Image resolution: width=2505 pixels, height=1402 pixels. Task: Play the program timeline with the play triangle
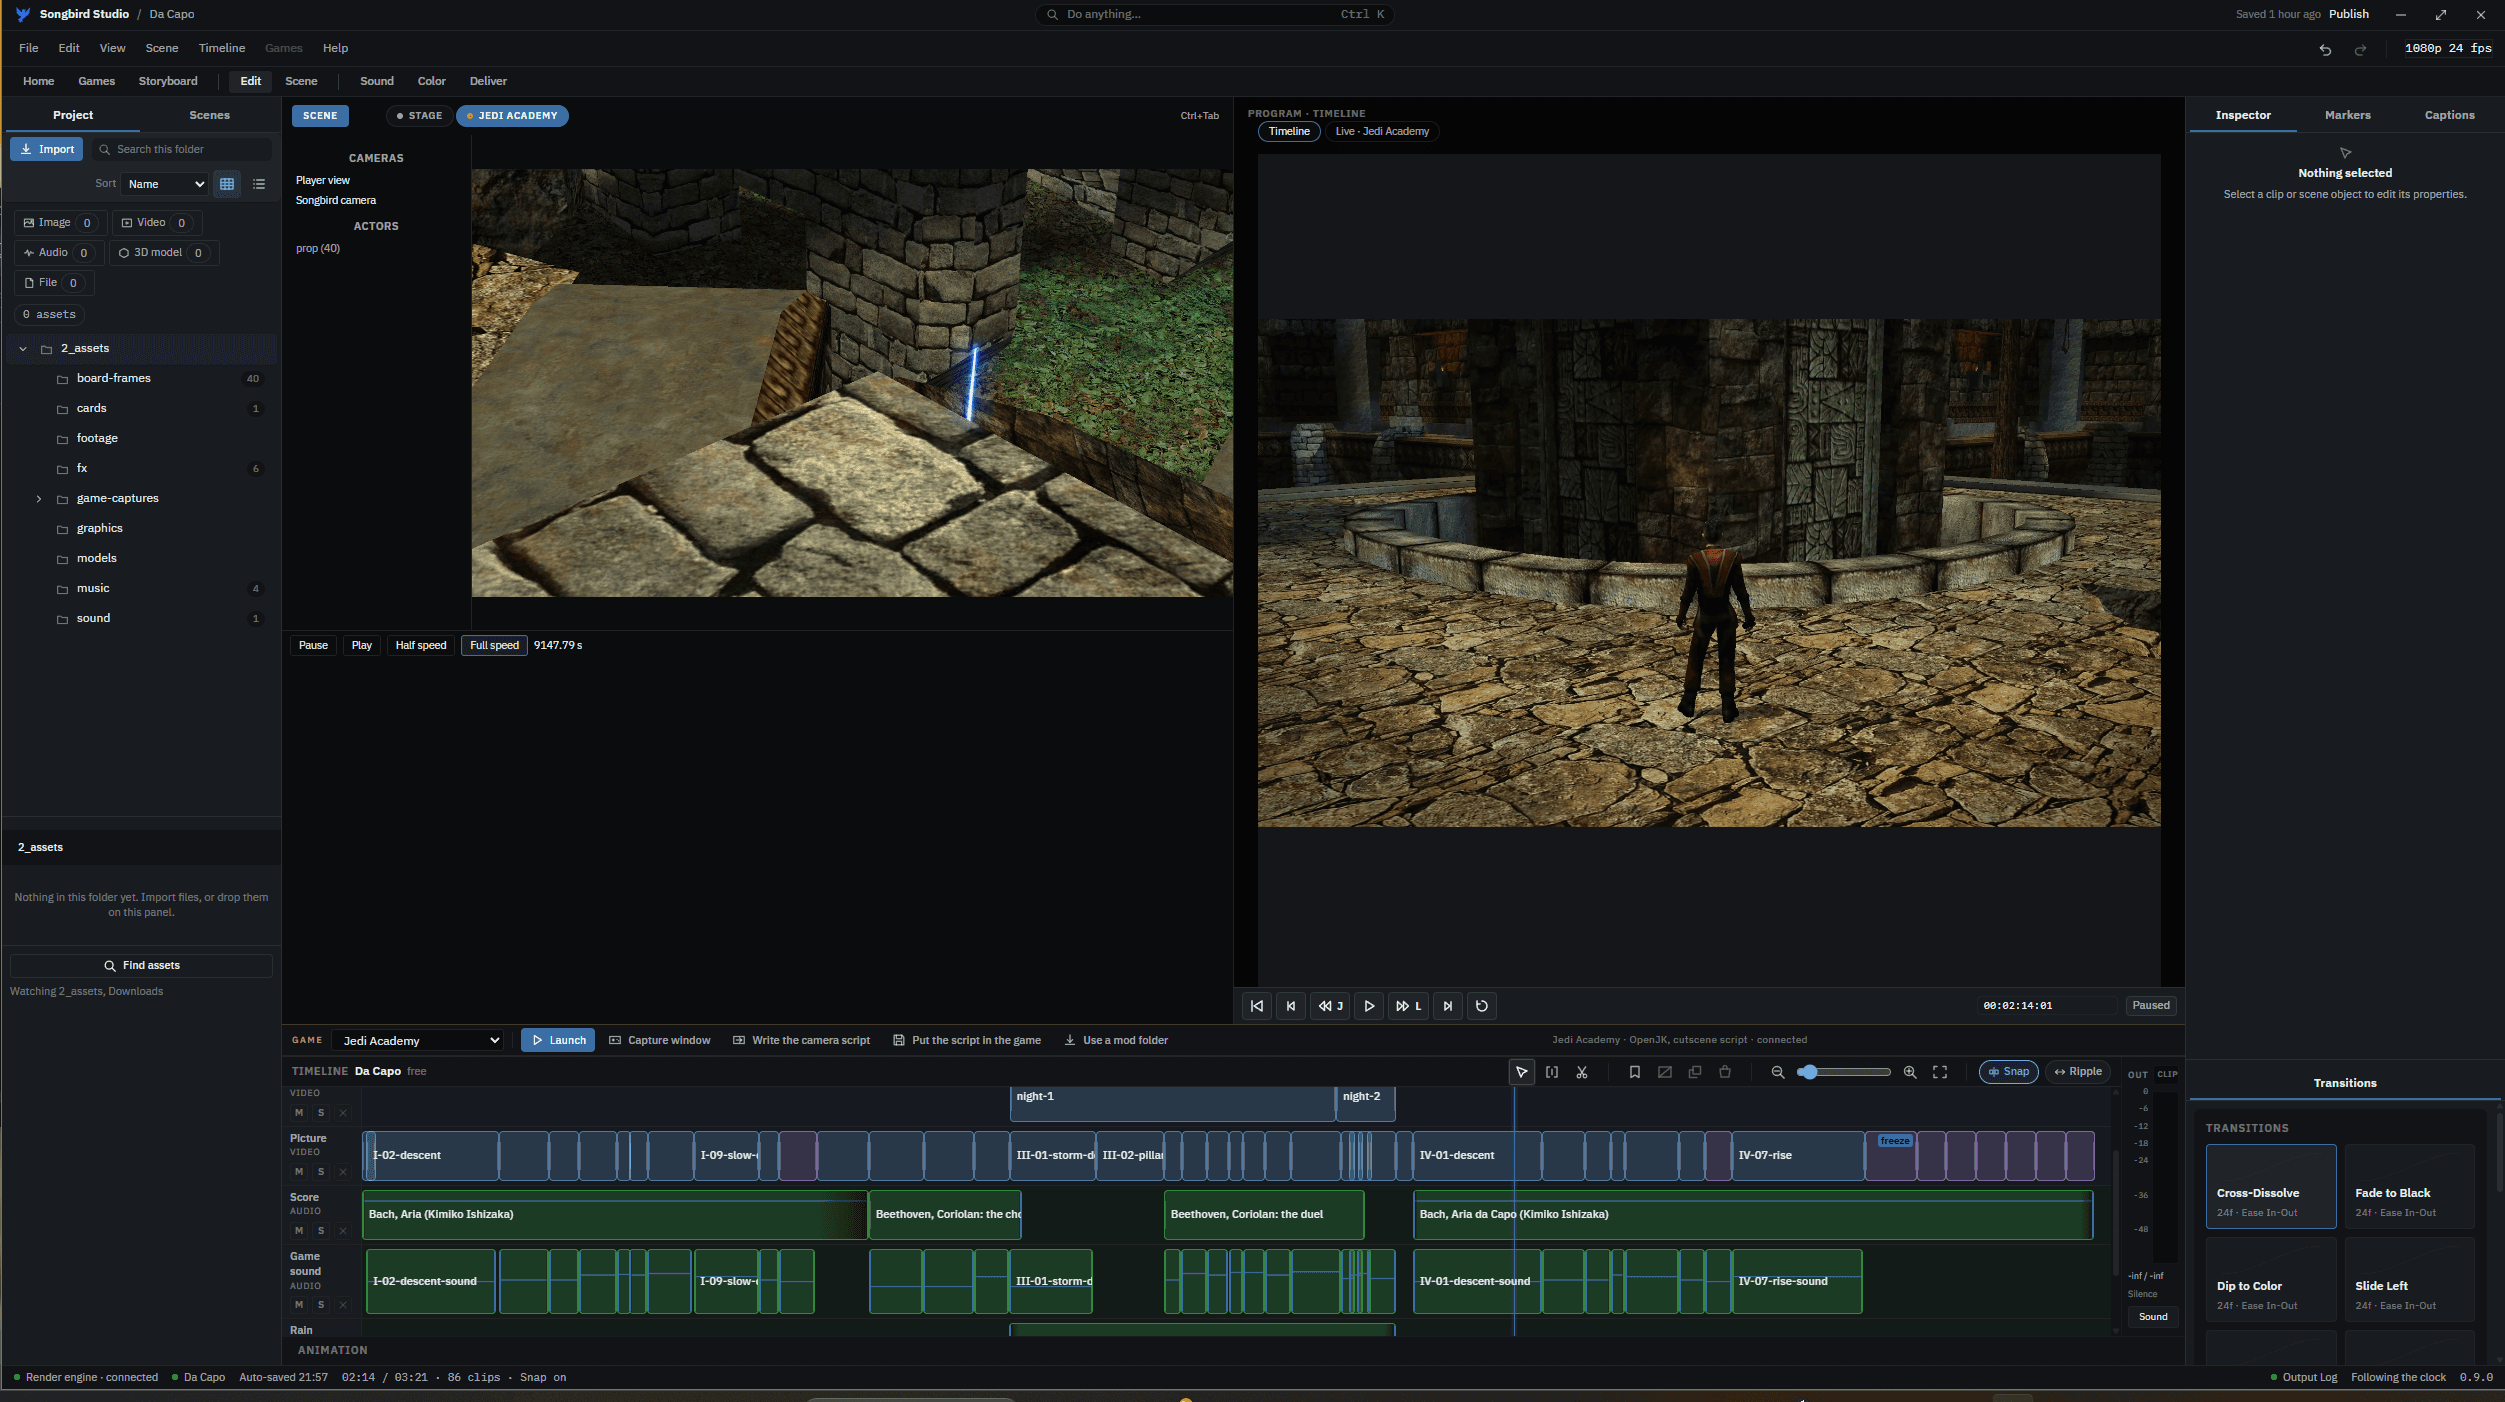coord(1369,1006)
